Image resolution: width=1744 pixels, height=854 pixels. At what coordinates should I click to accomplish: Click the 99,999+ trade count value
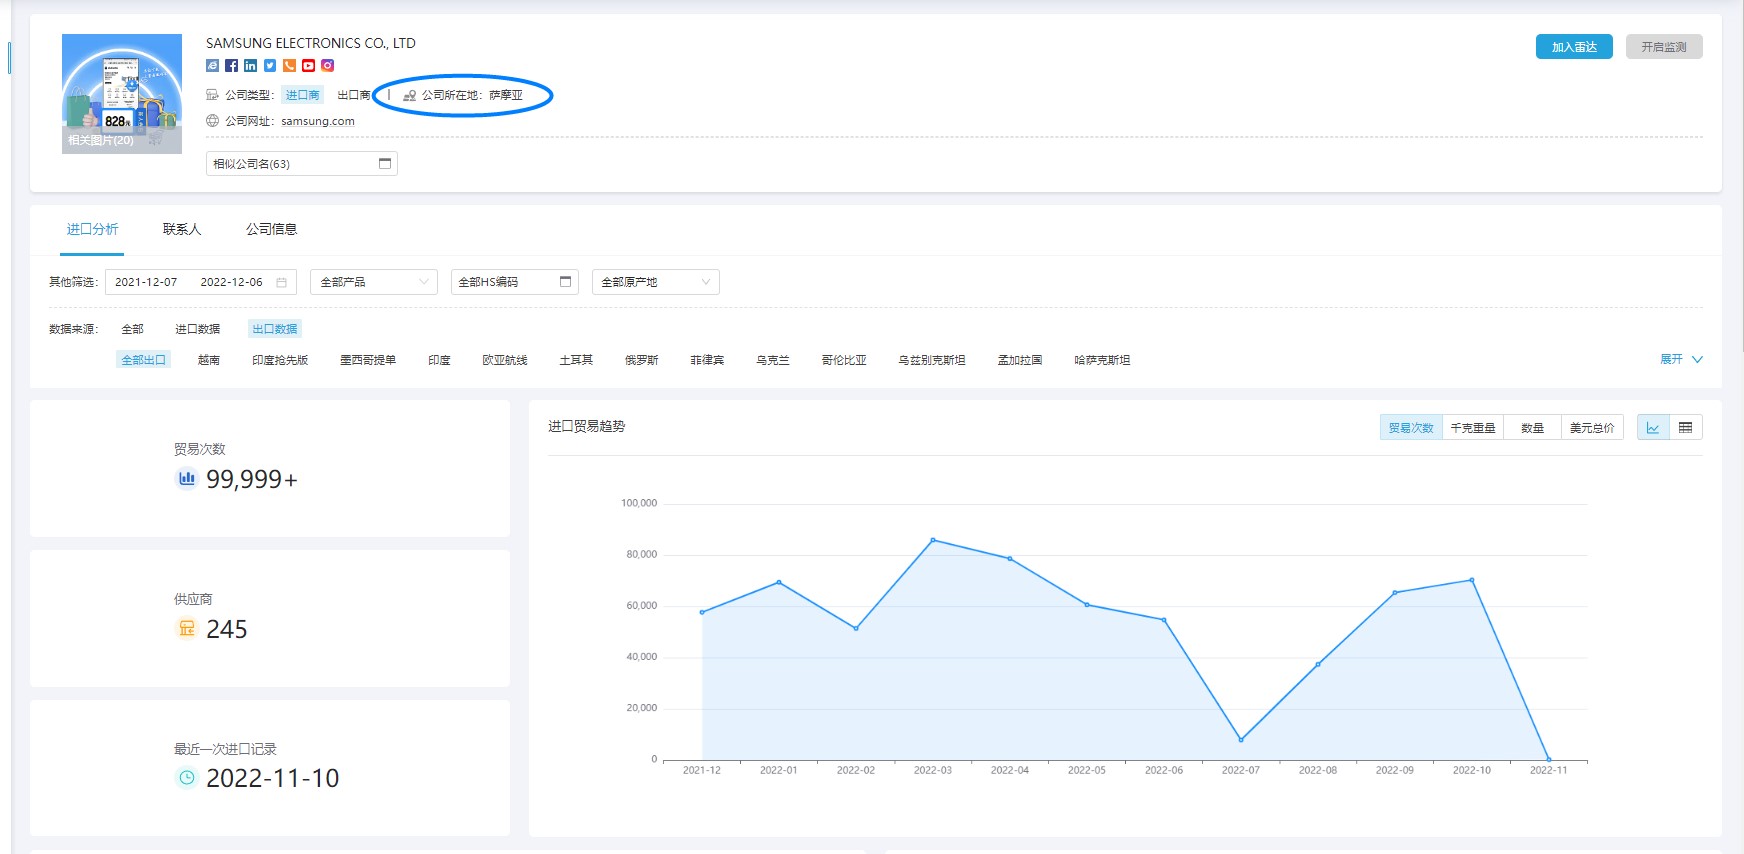(252, 479)
